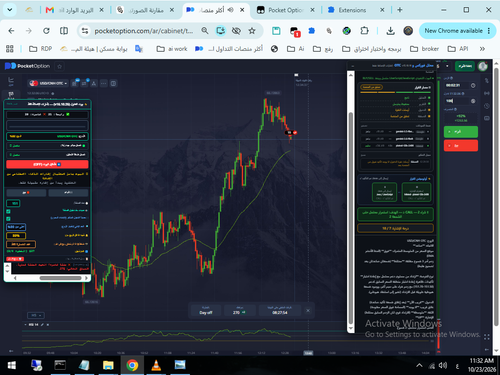The height and width of the screenshot is (375, 500).
Task: Click the trading sidebar icon at top left
Action: pyautogui.click(x=11, y=80)
